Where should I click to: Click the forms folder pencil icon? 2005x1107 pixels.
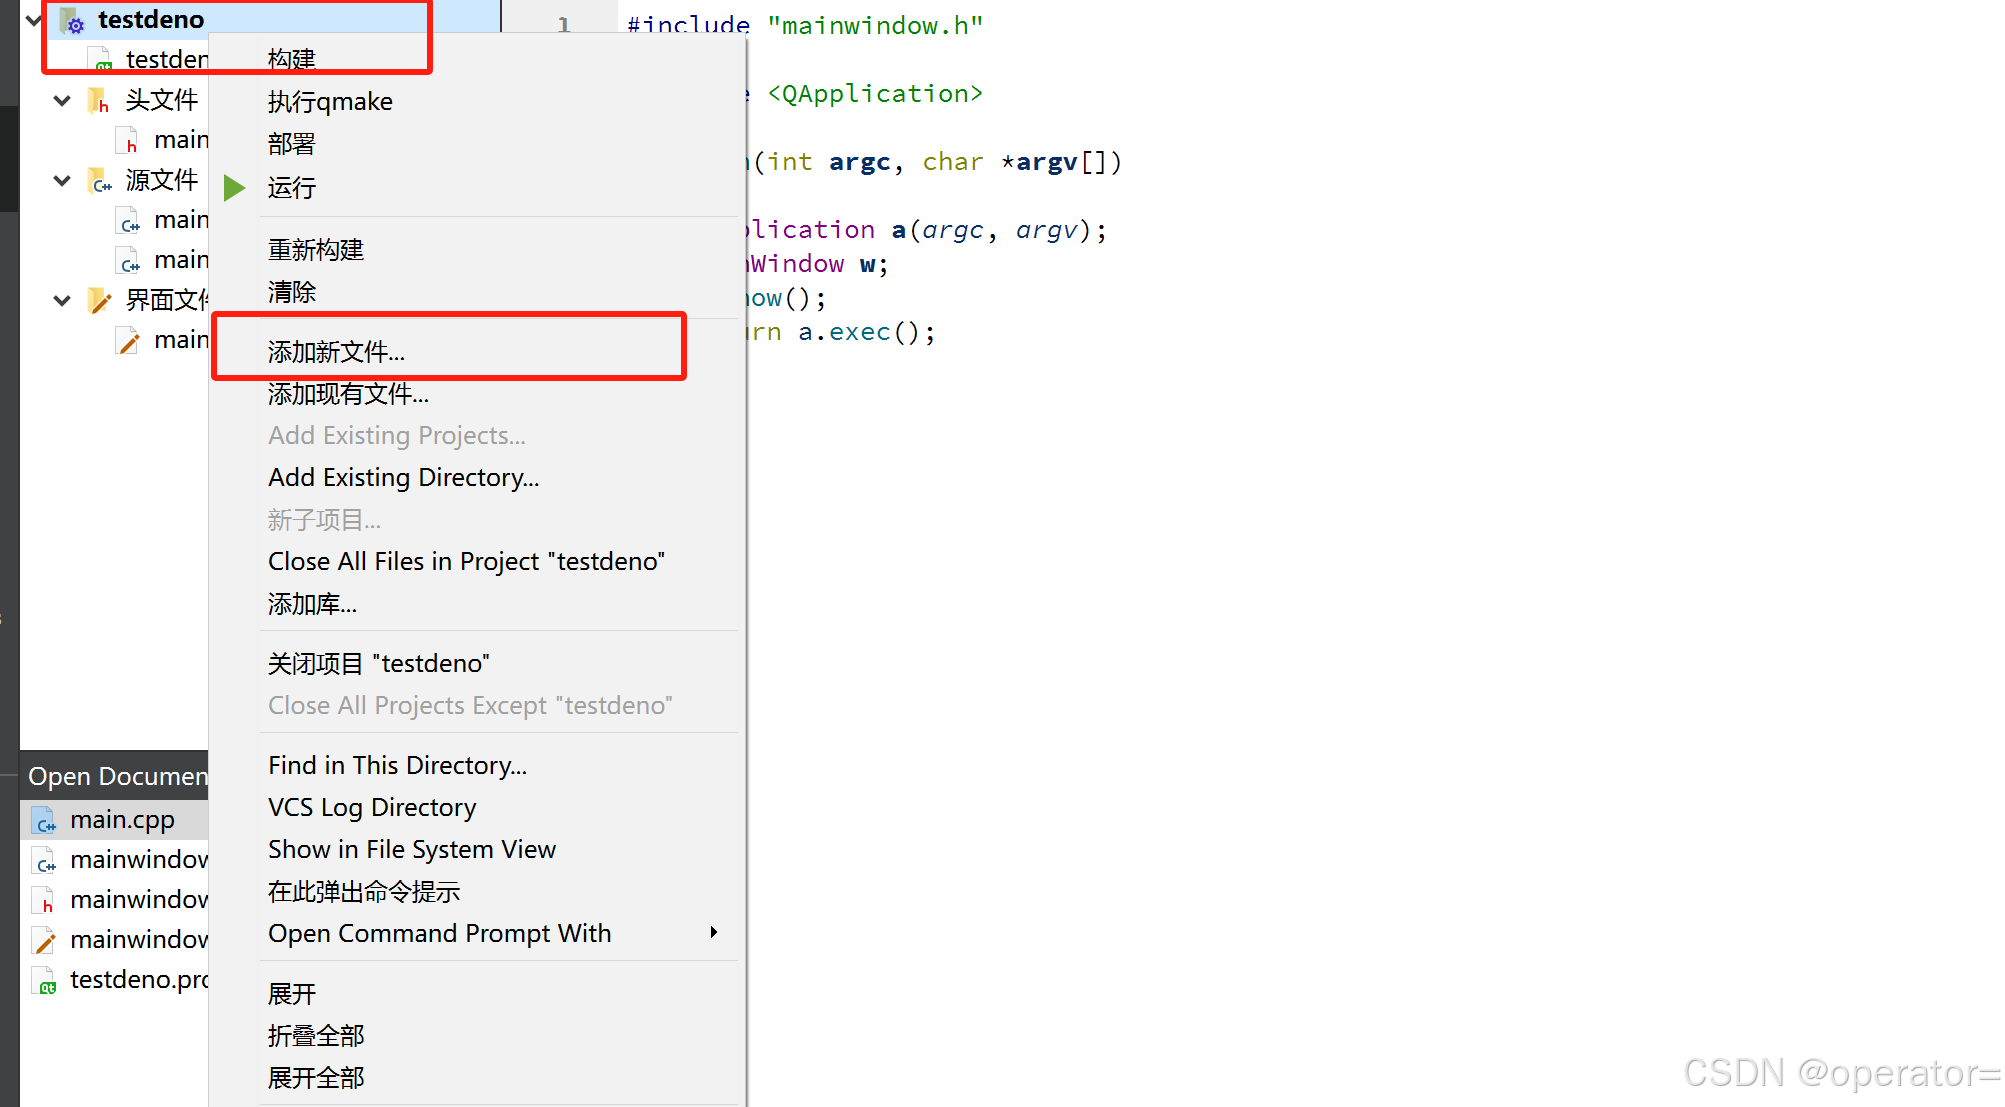coord(99,300)
